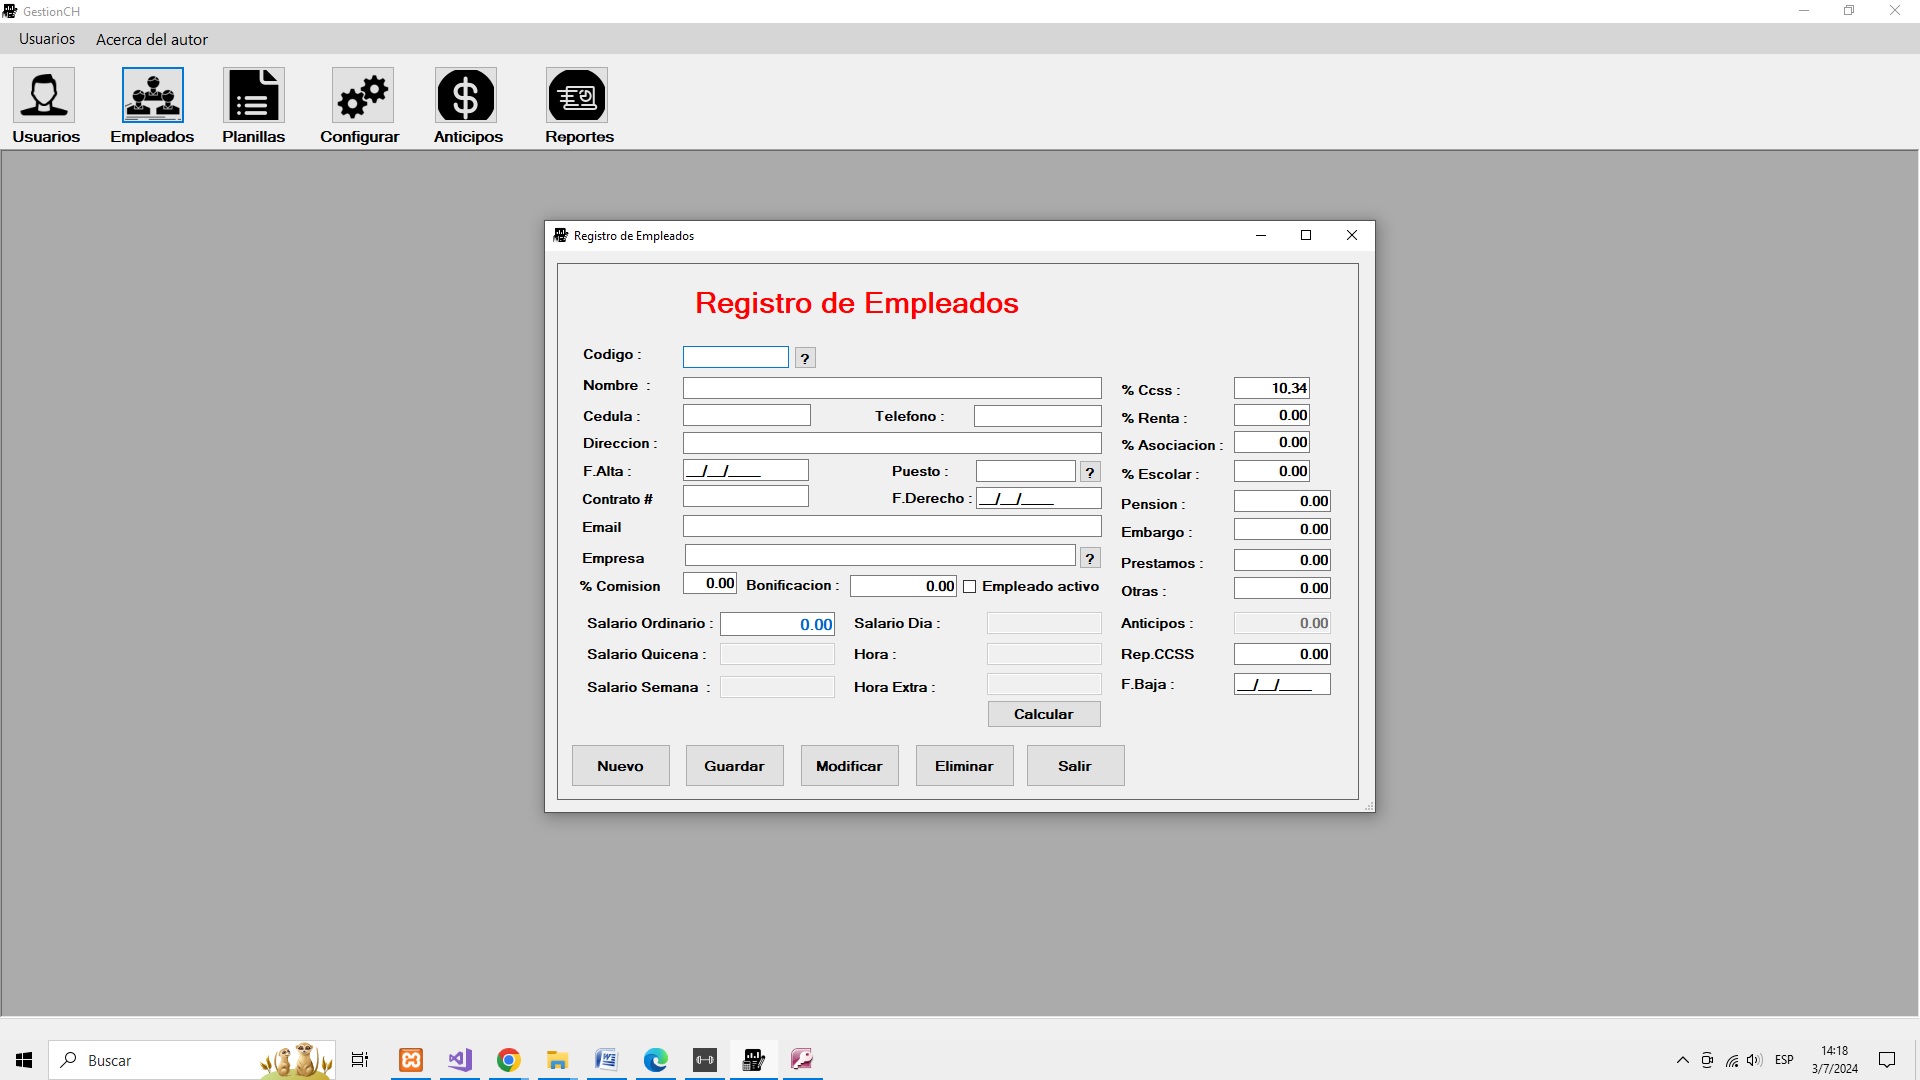
Task: Toggle Empleado activo checkbox
Action: (970, 587)
